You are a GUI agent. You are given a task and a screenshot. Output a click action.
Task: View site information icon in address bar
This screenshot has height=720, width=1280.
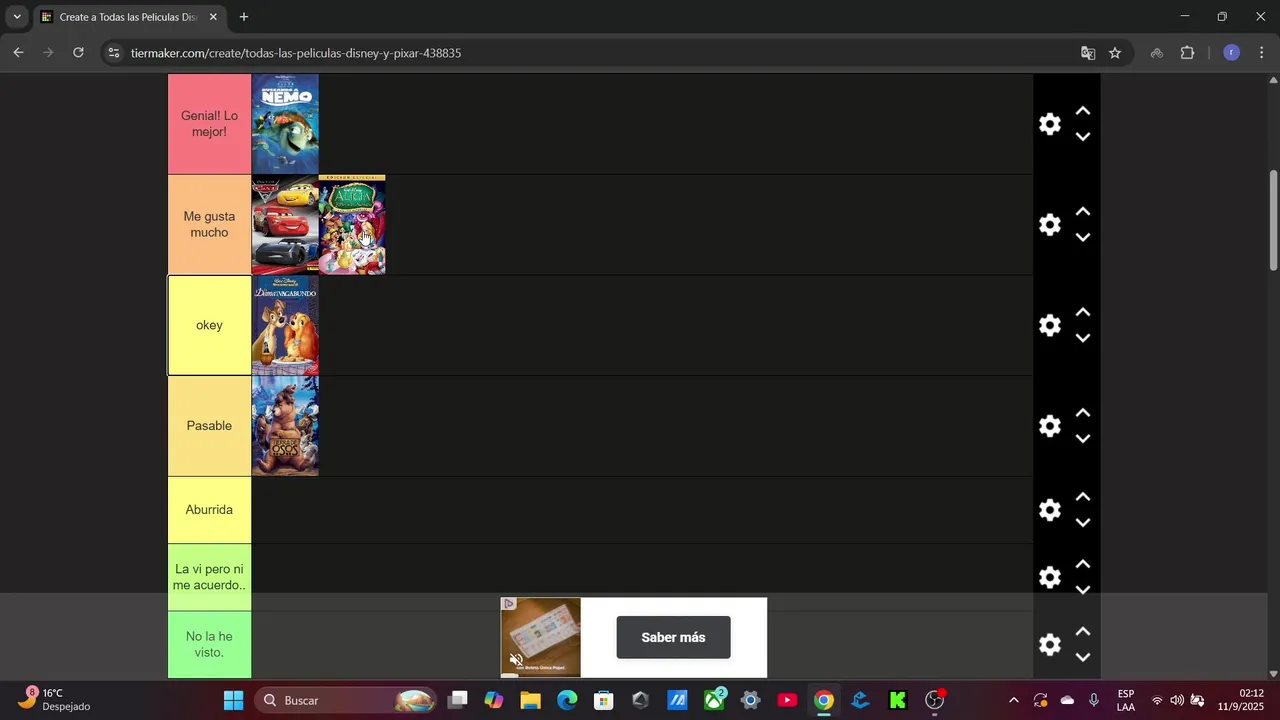click(x=113, y=53)
